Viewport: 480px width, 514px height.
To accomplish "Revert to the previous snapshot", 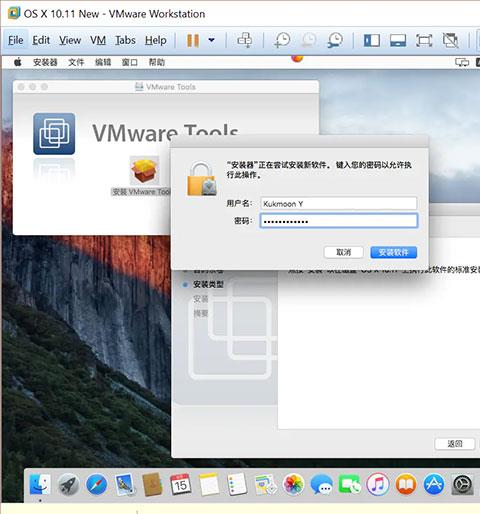I will 309,40.
